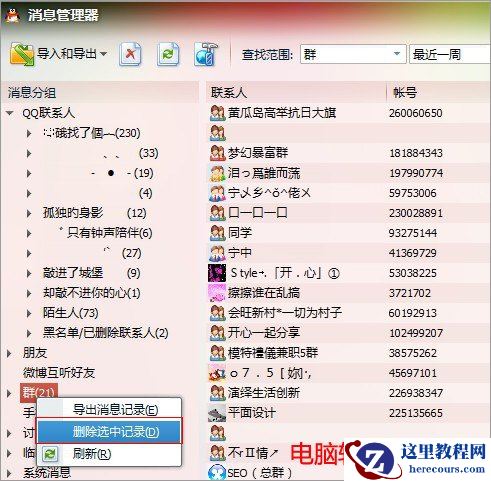Click group icon of 演绎生活创新

coord(218,393)
